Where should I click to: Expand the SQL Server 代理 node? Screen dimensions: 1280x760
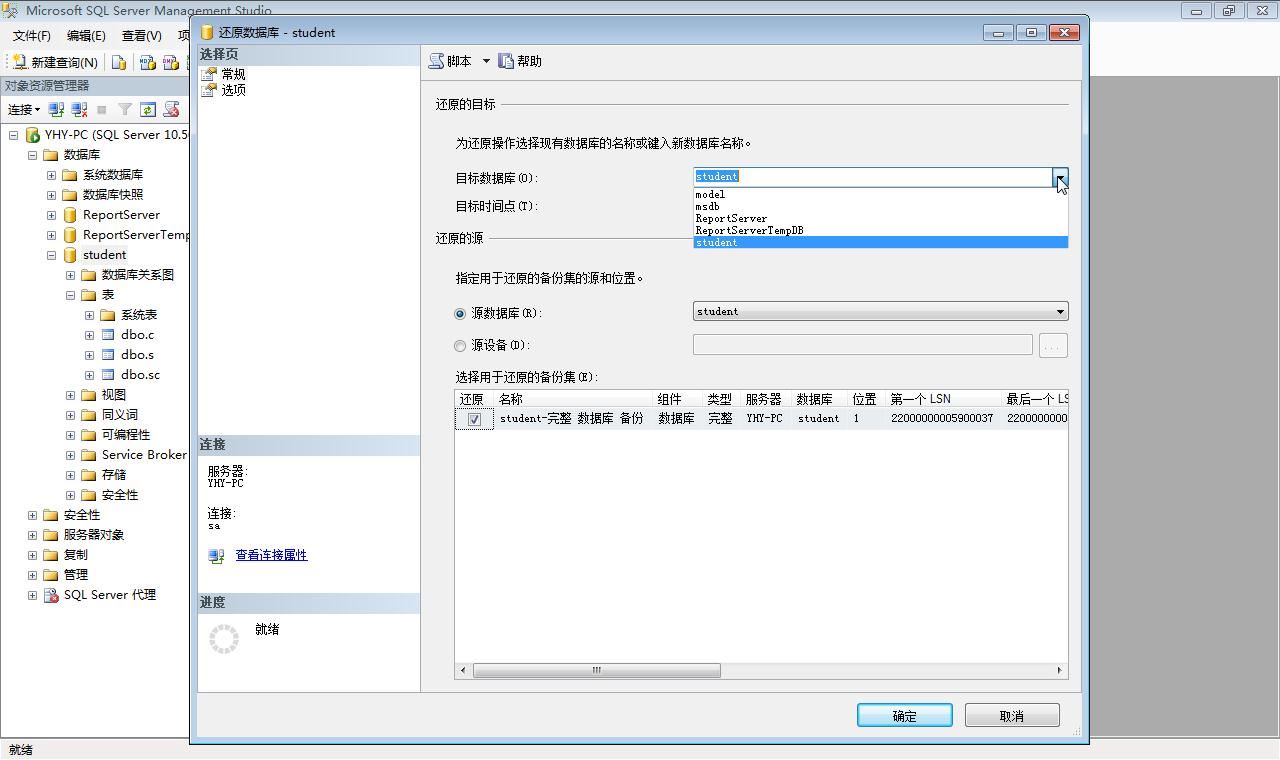pos(33,595)
